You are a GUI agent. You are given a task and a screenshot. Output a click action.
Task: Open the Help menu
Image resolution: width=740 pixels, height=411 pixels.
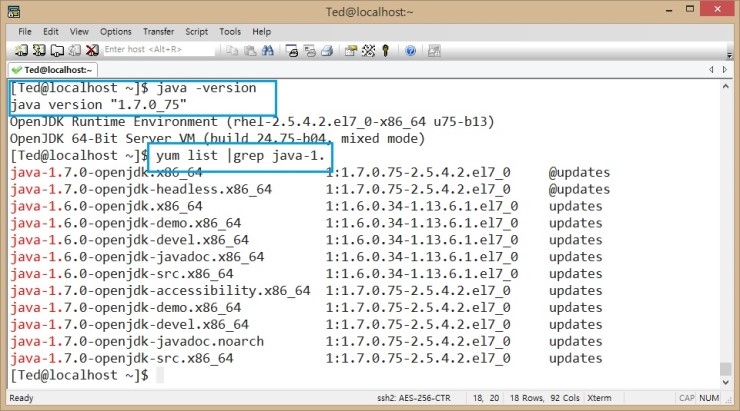(261, 32)
